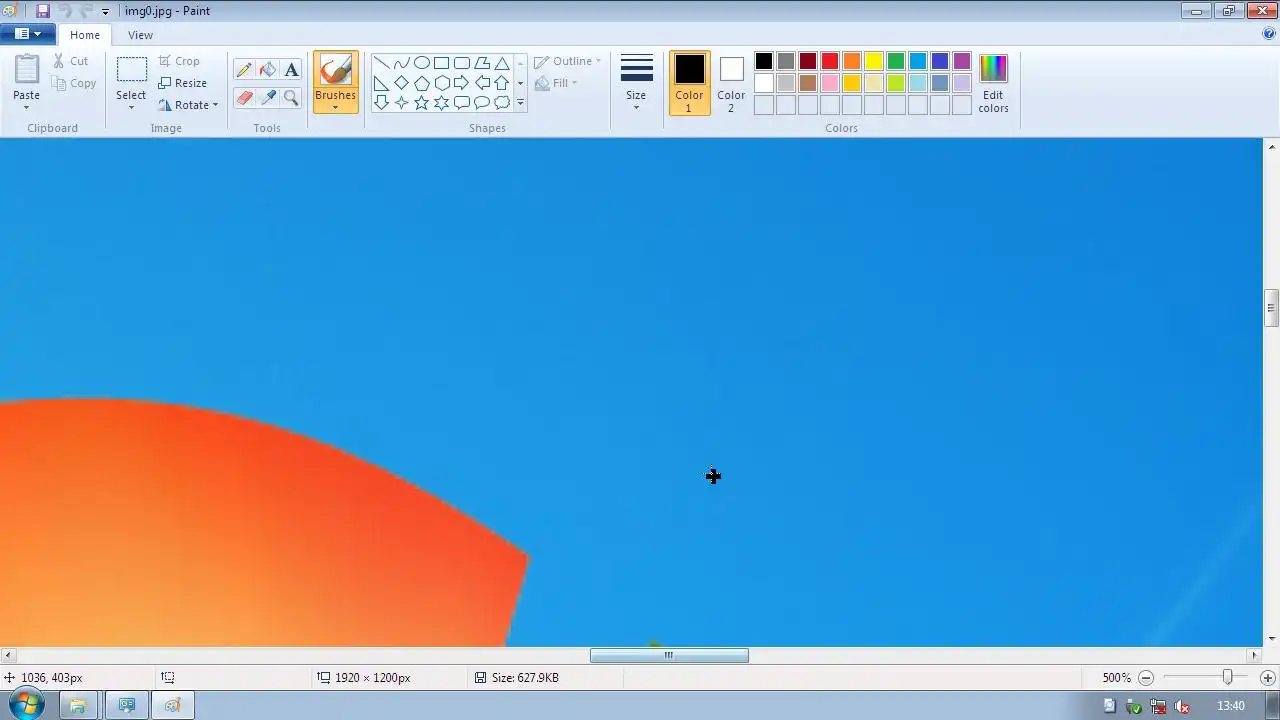Choose the Right arrow shape
1280x720 pixels.
(x=461, y=83)
